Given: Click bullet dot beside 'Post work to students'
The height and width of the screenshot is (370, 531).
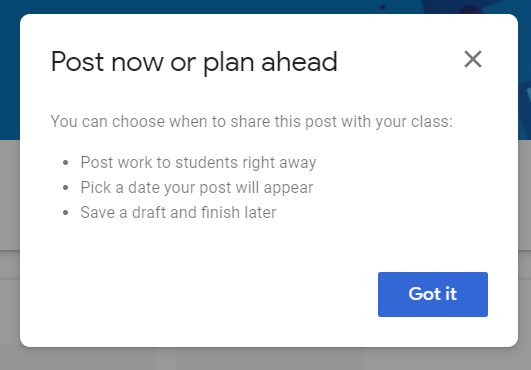Looking at the screenshot, I should [x=66, y=163].
